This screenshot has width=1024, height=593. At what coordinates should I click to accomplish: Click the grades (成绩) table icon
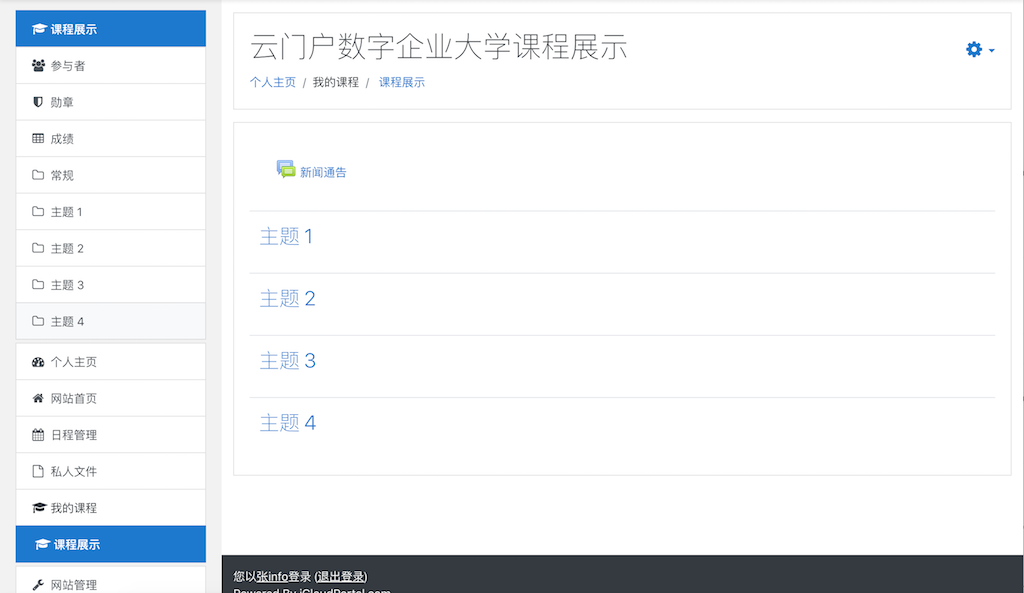click(x=38, y=139)
